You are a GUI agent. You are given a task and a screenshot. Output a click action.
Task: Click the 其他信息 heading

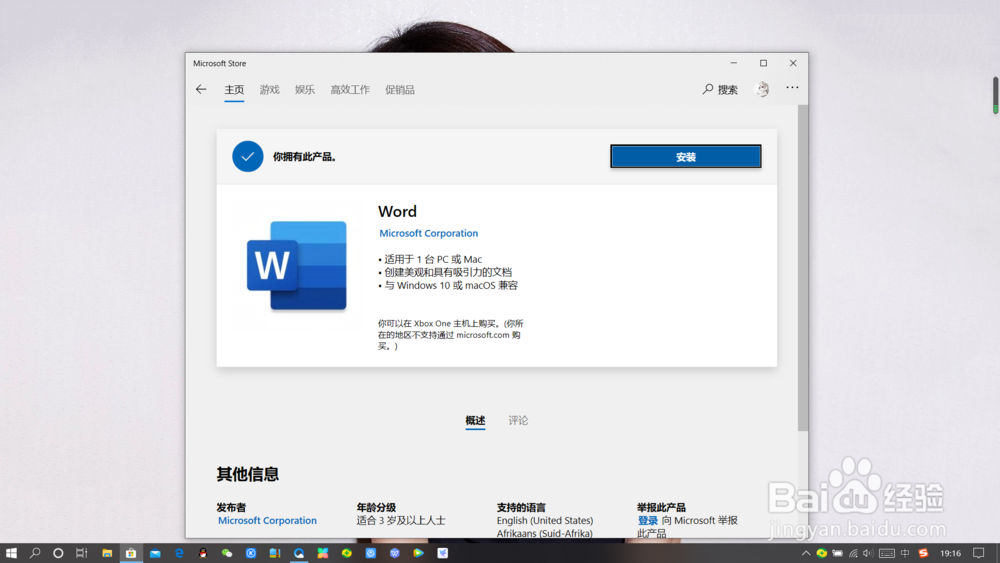coord(247,474)
